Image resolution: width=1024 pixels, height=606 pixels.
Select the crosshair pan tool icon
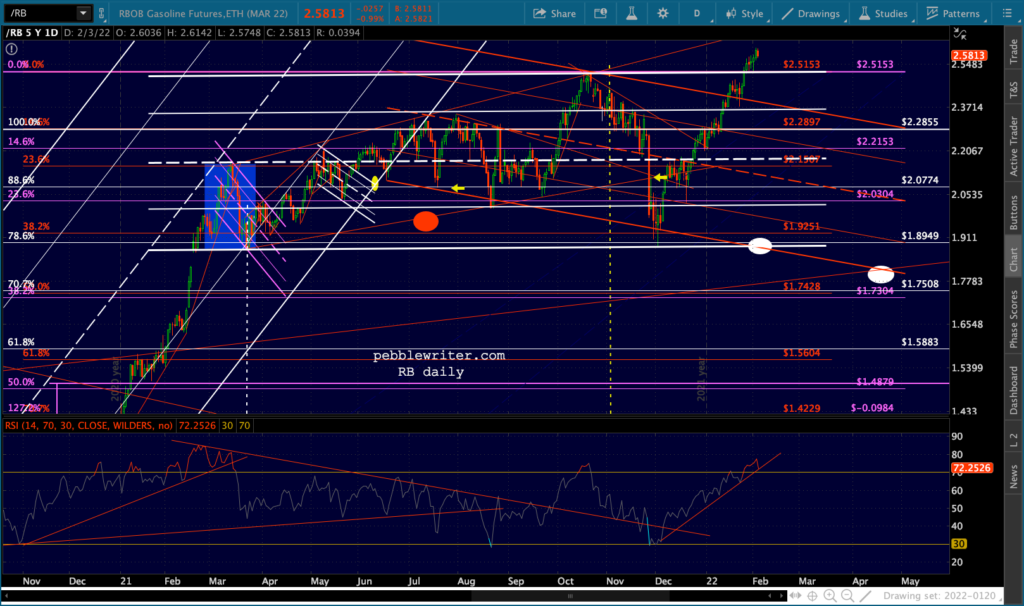812,596
